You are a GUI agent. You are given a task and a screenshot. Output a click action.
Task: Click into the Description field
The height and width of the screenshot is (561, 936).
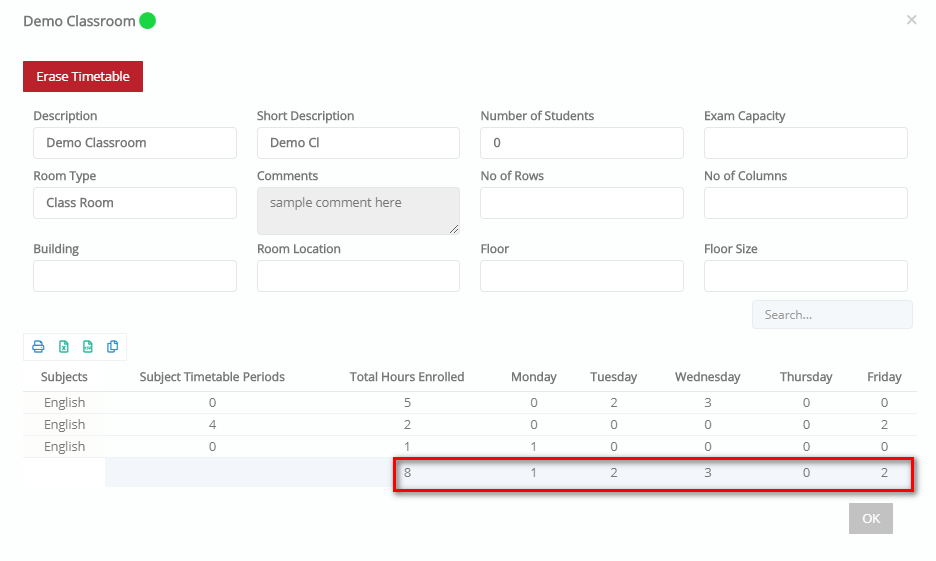pyautogui.click(x=135, y=143)
